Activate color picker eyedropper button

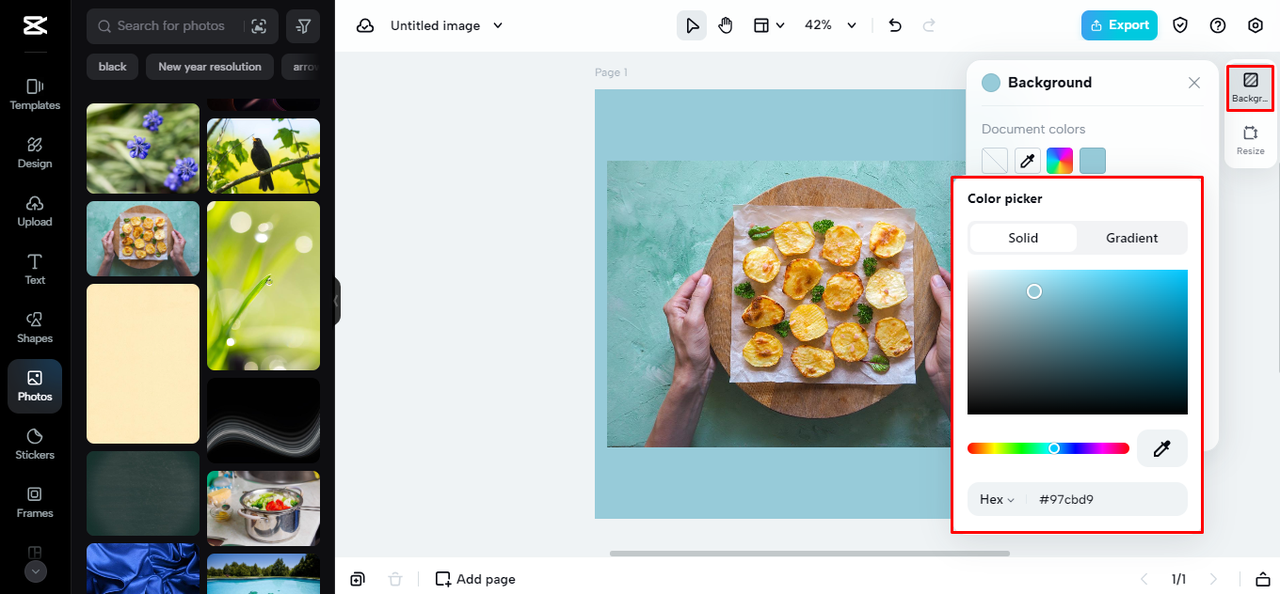click(x=1162, y=449)
